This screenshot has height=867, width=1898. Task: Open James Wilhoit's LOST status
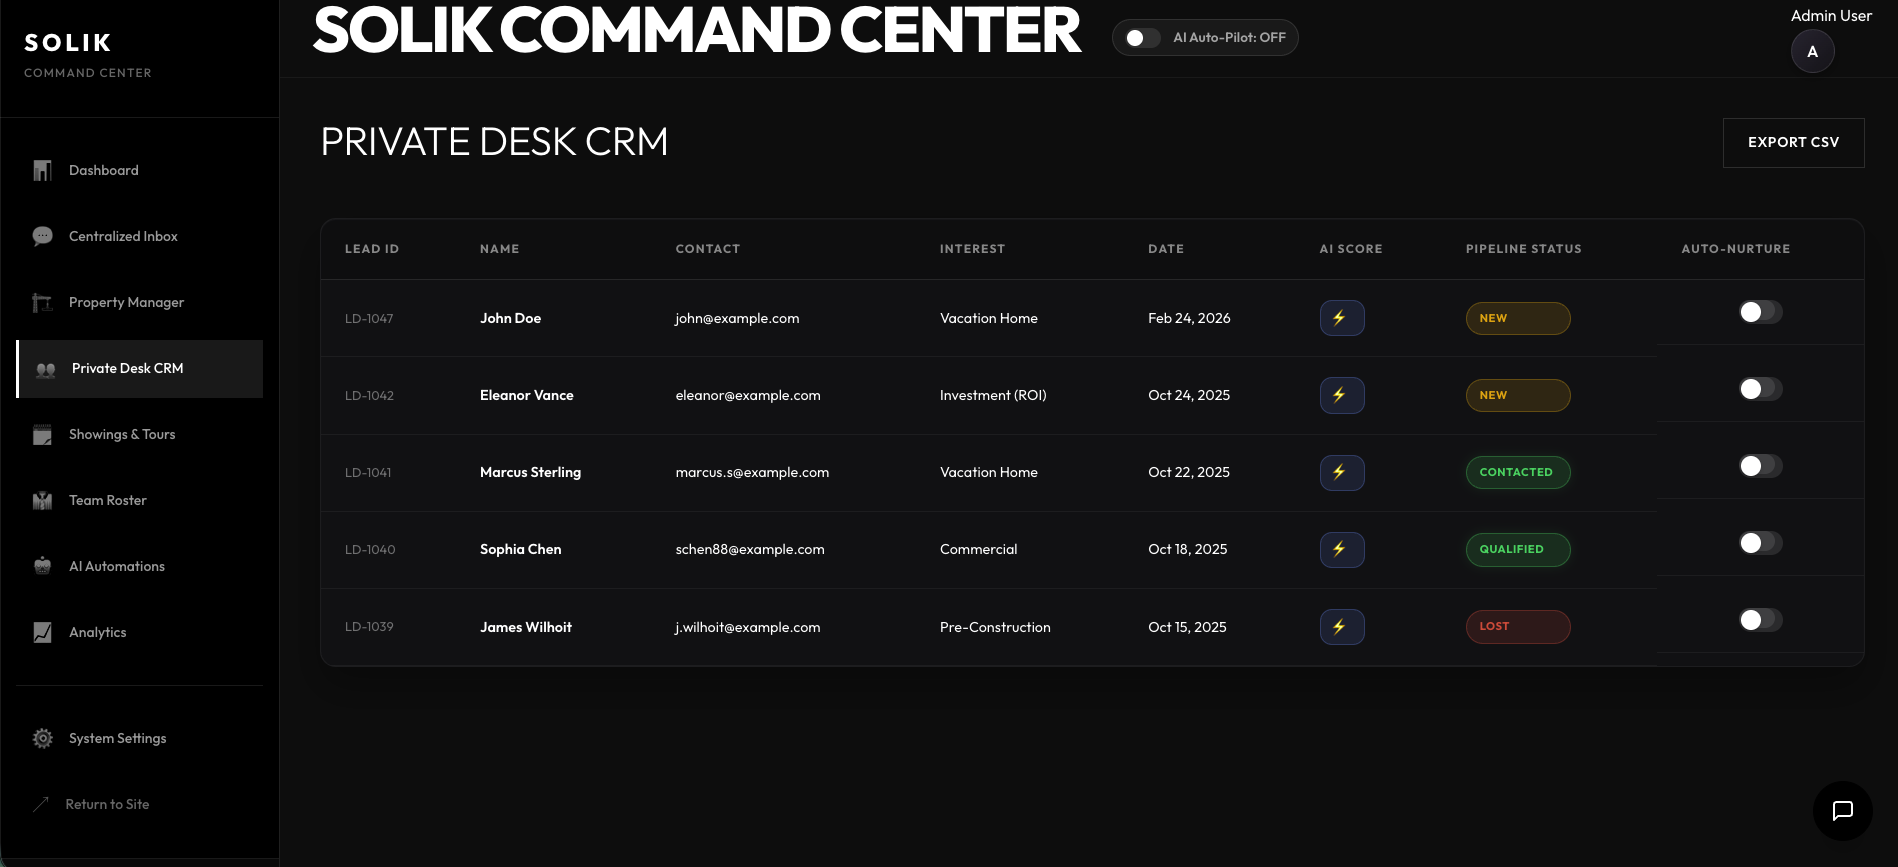click(1518, 627)
